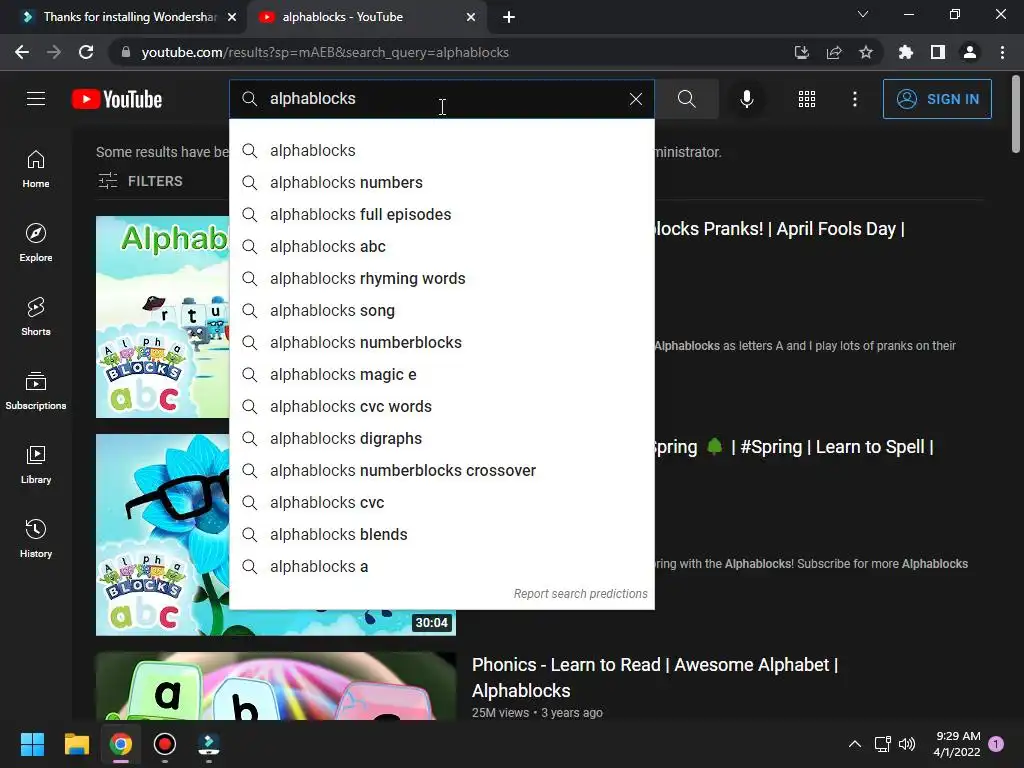This screenshot has height=768, width=1024.
Task: Select the first 'alphablocks' suggestion
Action: pos(441,150)
